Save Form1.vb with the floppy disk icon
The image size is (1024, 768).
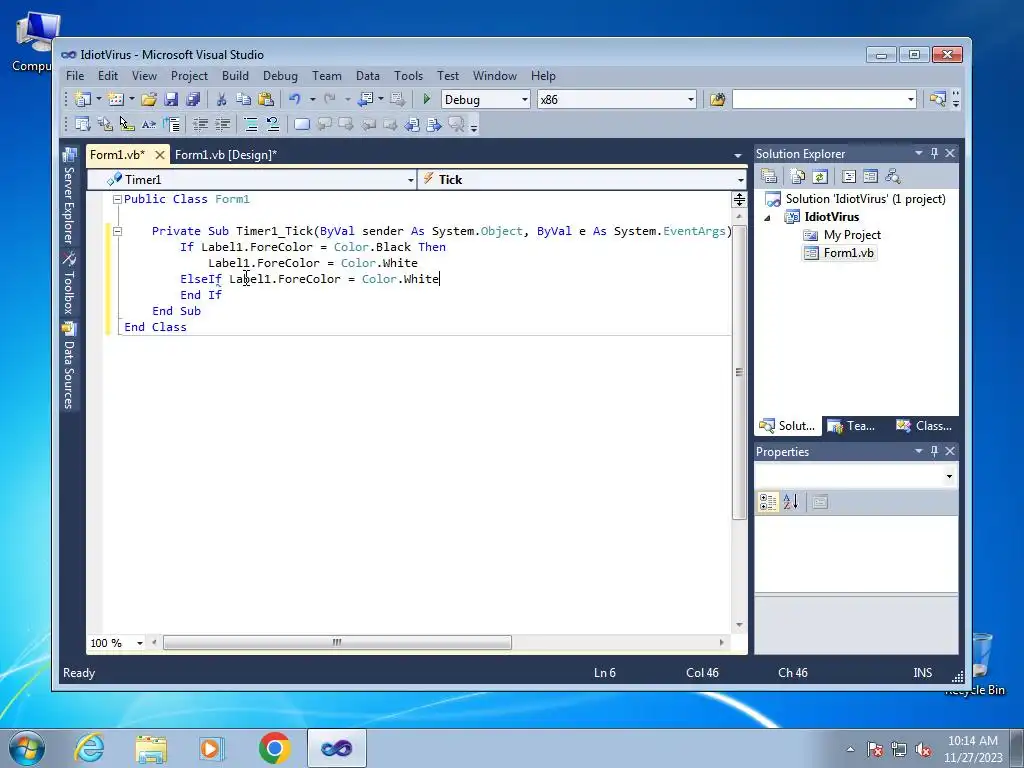click(171, 99)
